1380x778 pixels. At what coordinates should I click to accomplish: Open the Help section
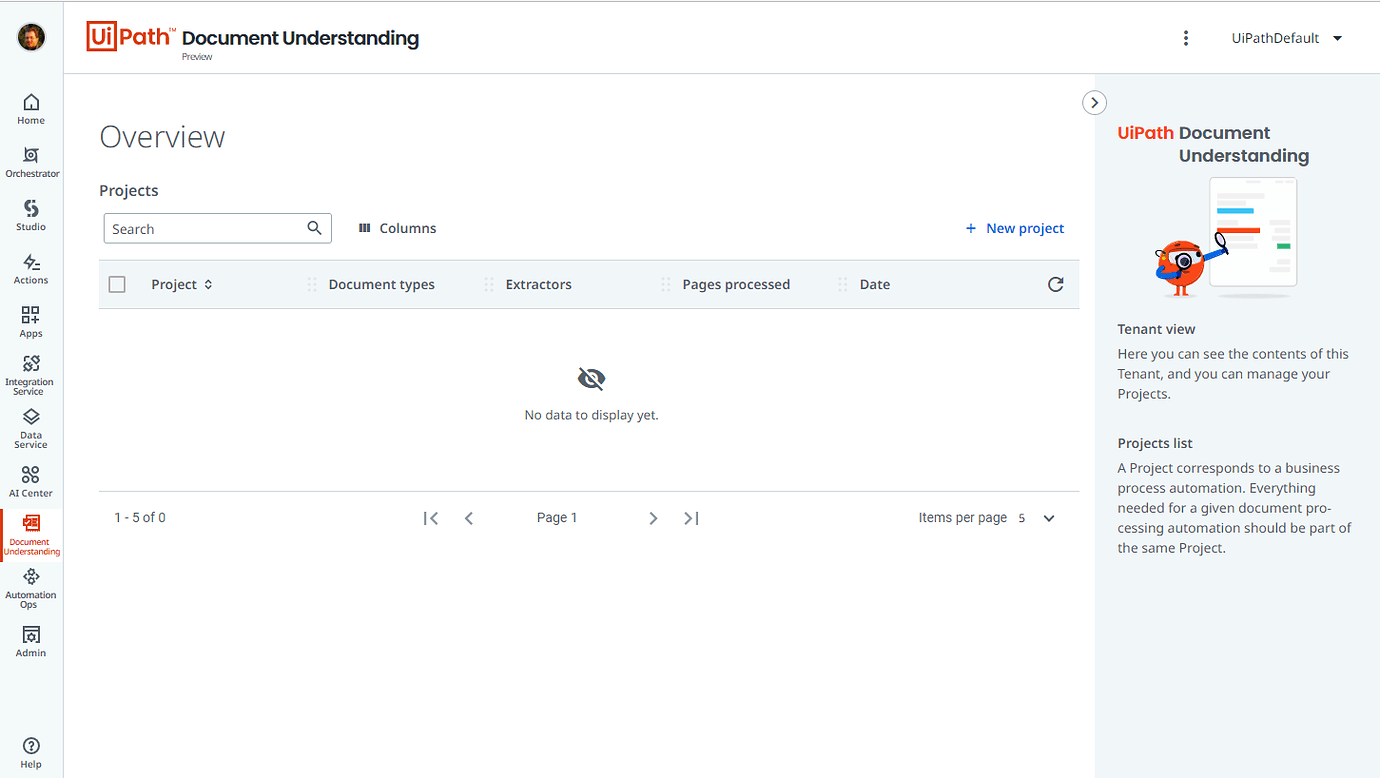(31, 750)
